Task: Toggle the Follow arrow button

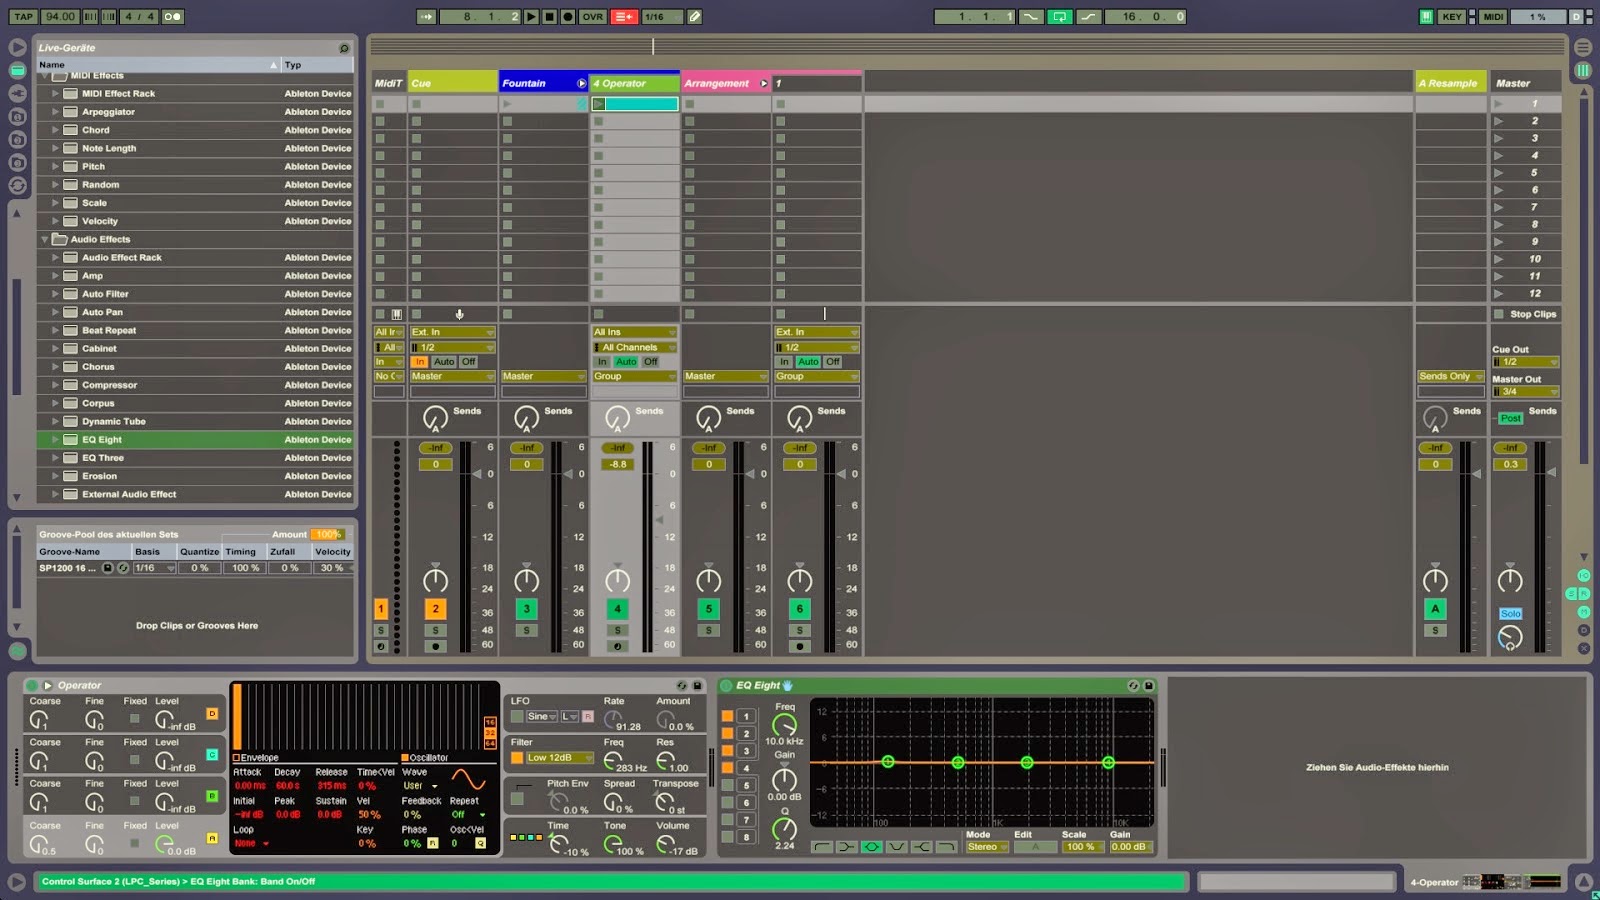Action: point(427,16)
